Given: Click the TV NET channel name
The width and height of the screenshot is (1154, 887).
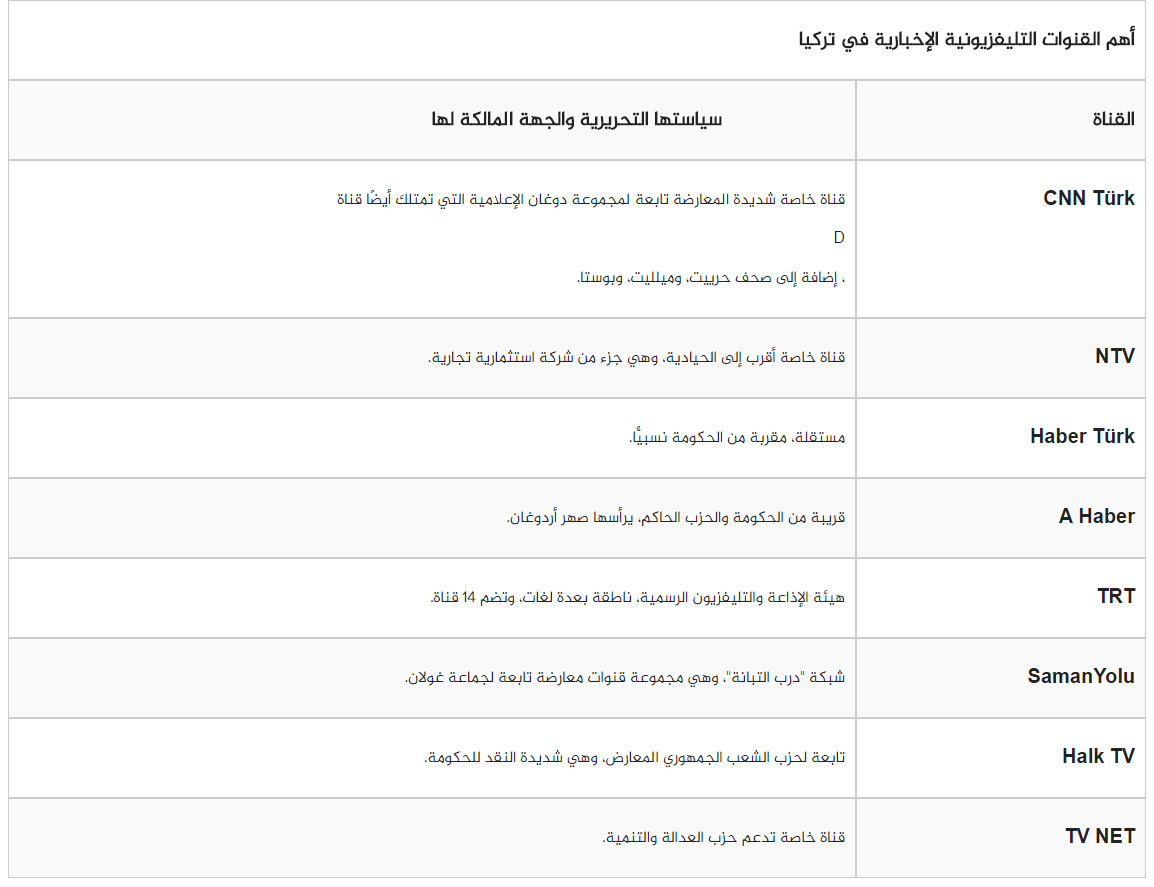Looking at the screenshot, I should coord(1100,836).
